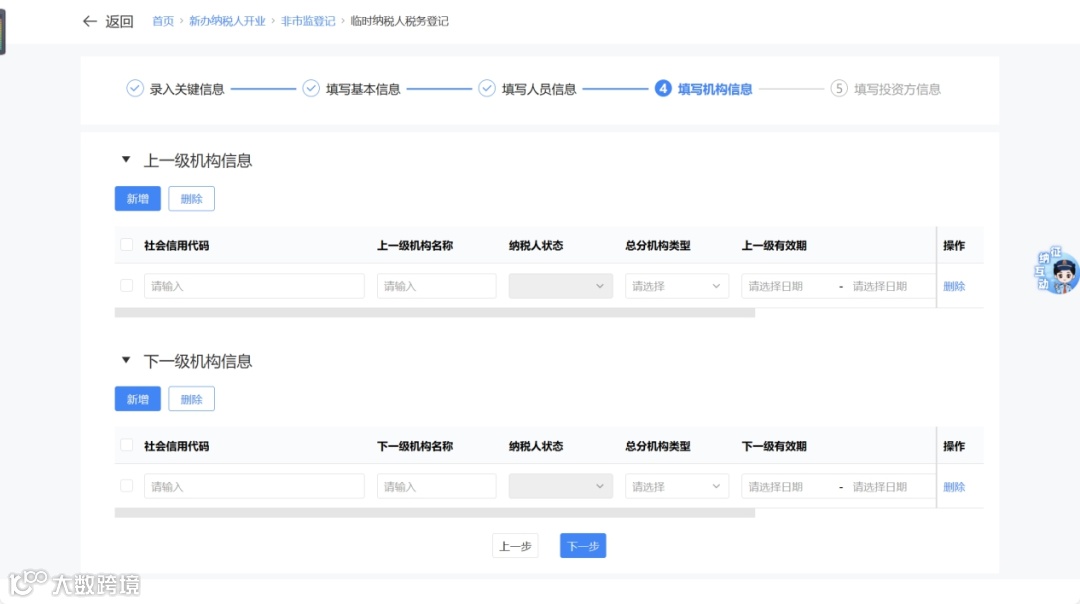
Task: Open 纳税人状态 dropdown in 上一级机构 row
Action: pos(561,286)
